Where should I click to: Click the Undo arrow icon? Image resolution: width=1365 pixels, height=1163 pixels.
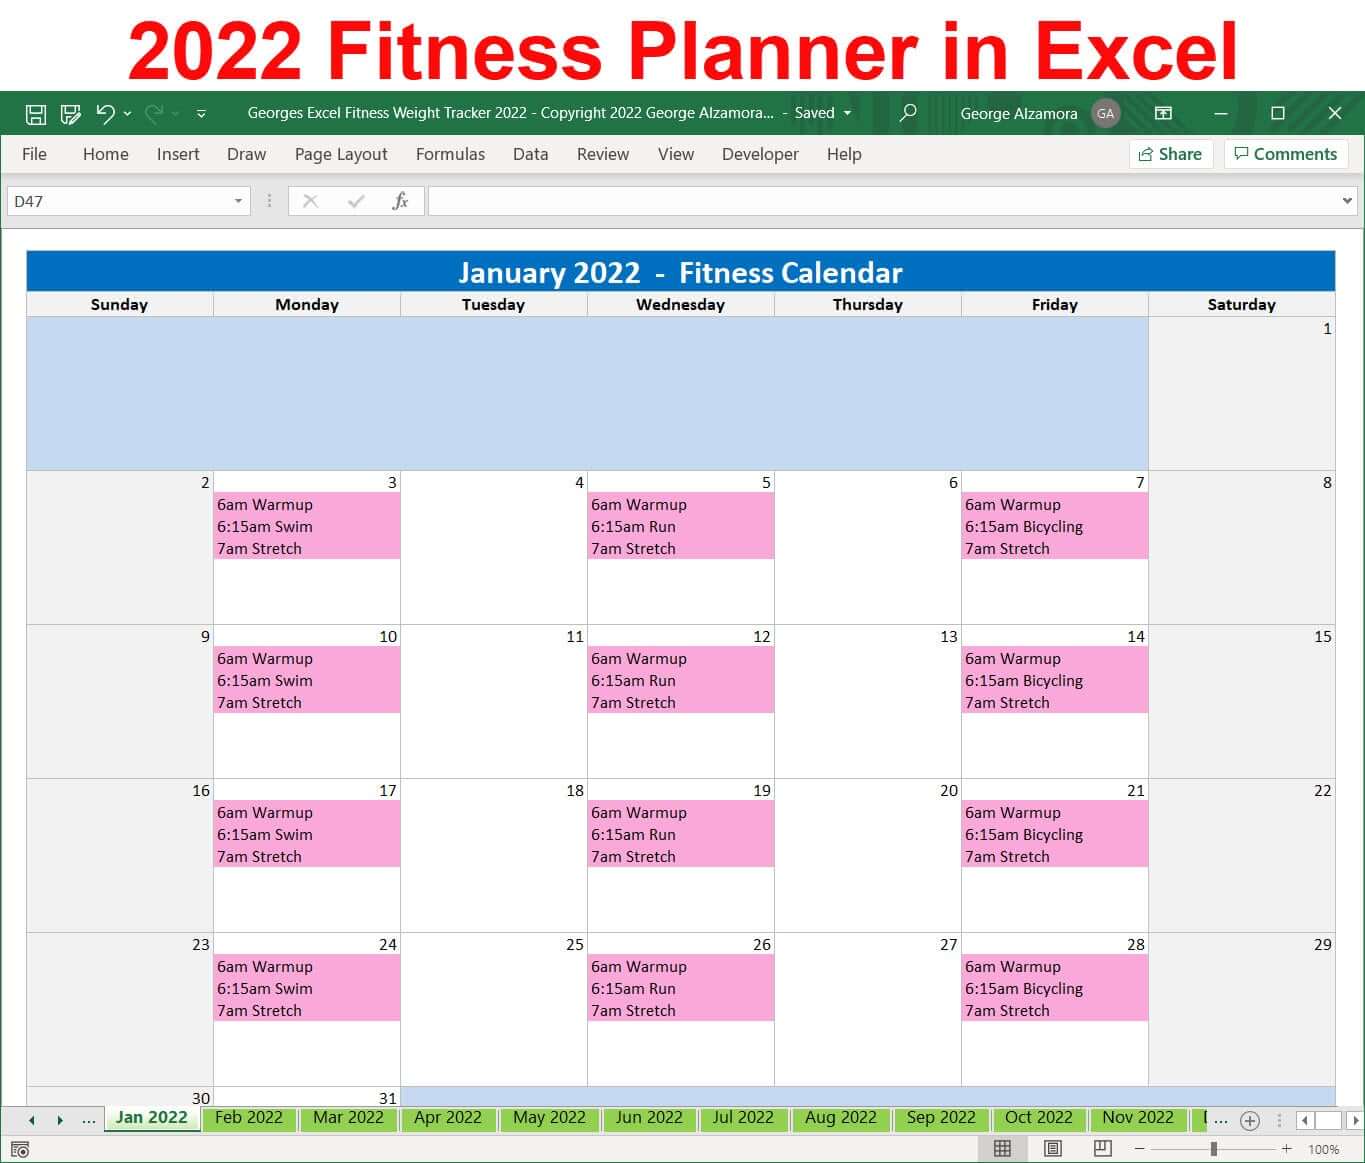105,113
